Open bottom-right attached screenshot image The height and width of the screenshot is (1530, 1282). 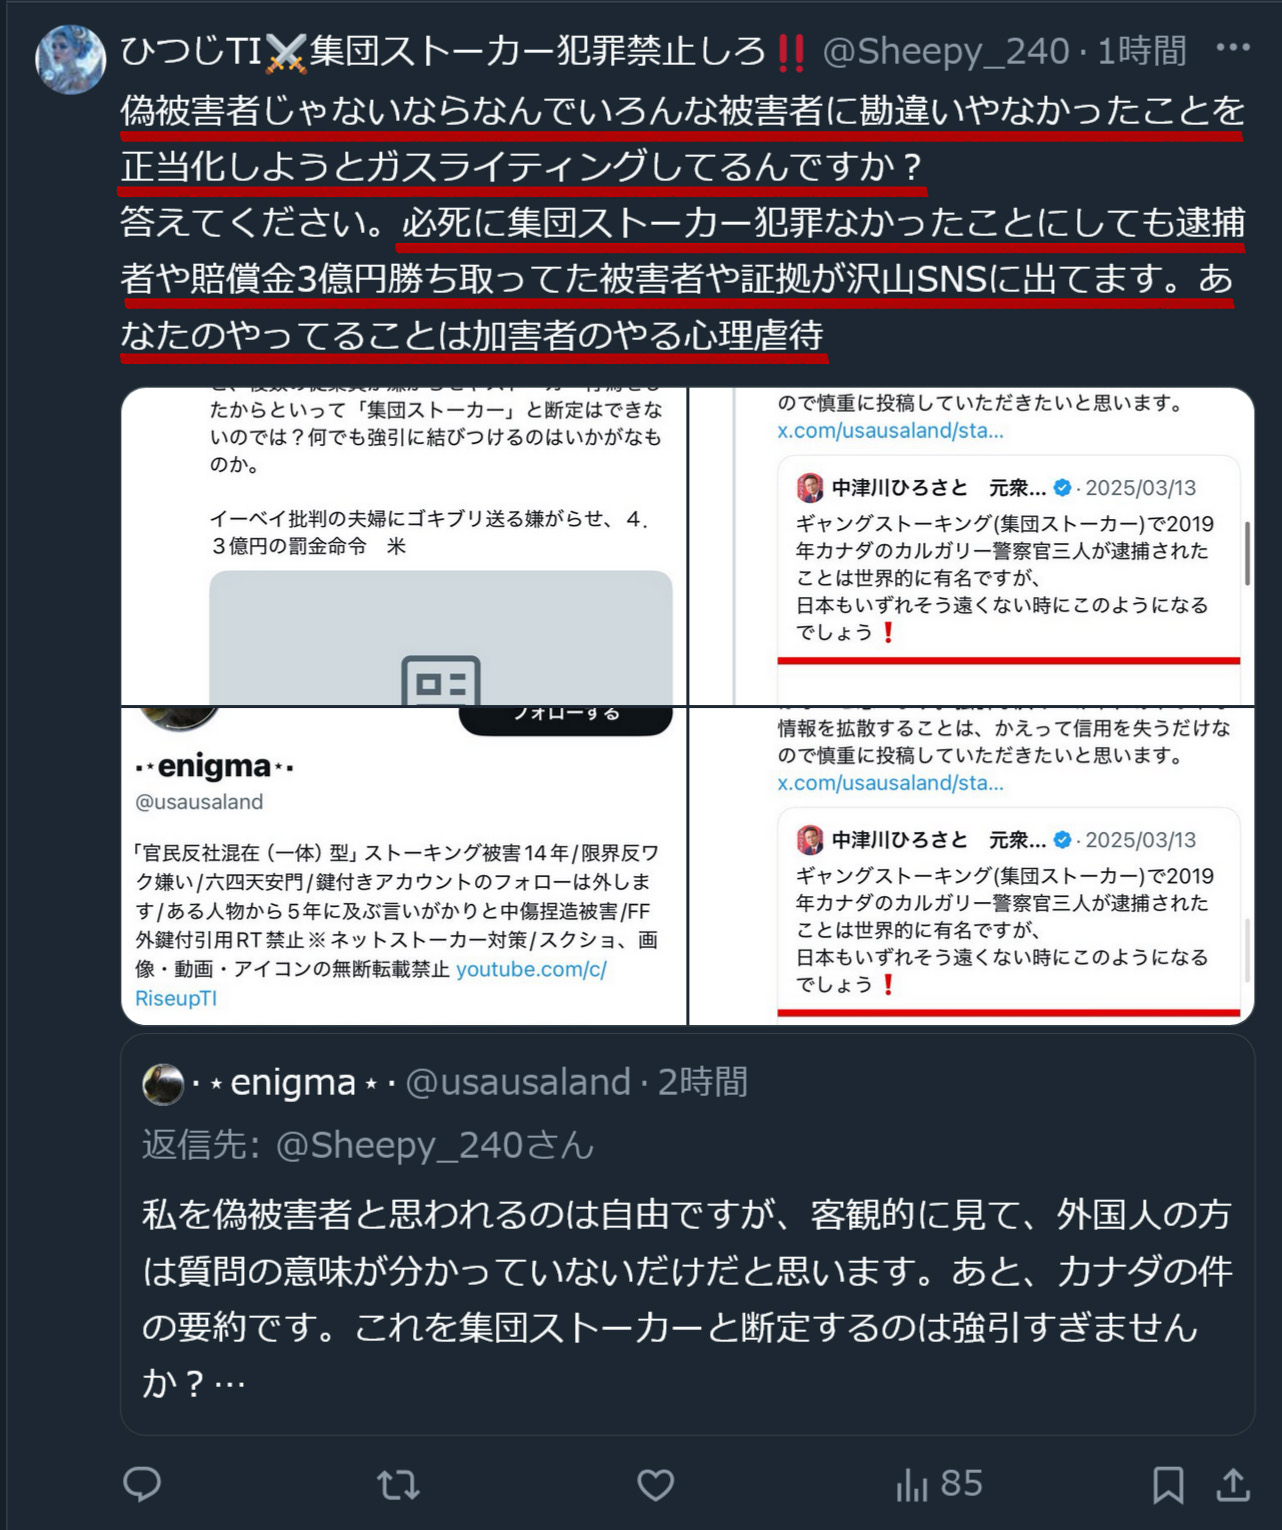coord(972,866)
